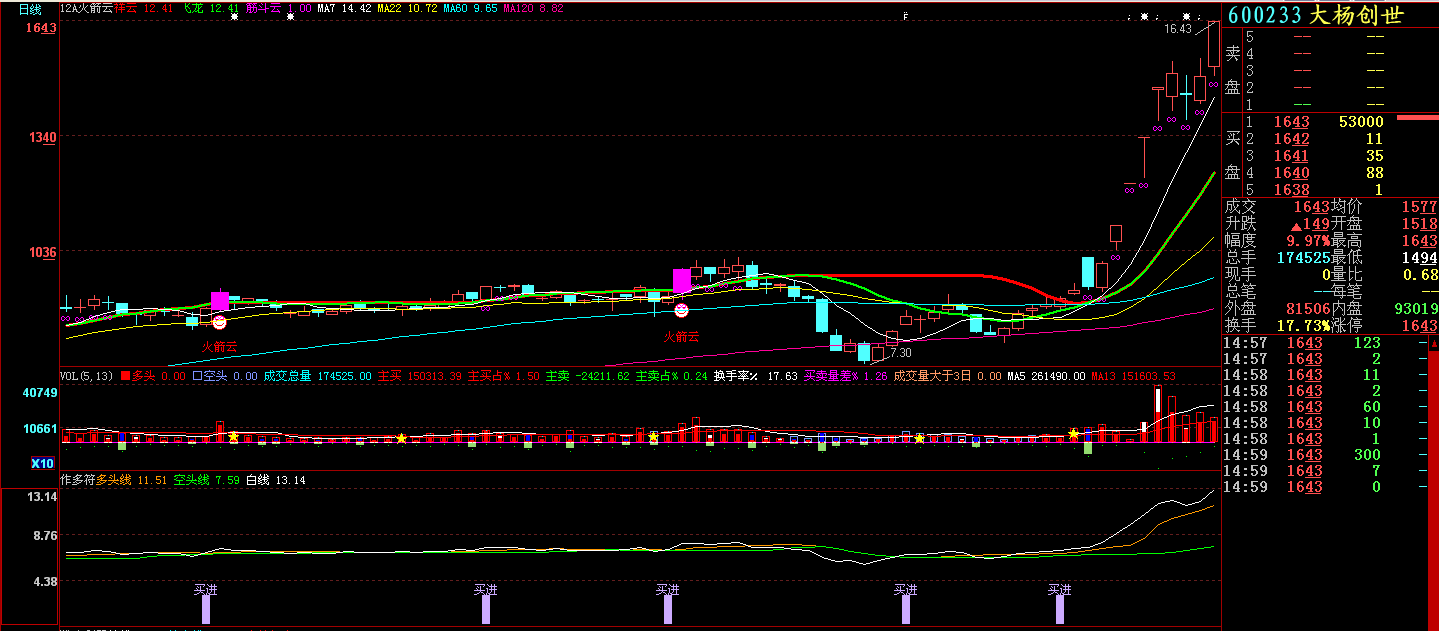Viewport: 1439px width, 631px height.
Task: Select buy level 1640 with volume 88
Action: pyautogui.click(x=1331, y=173)
